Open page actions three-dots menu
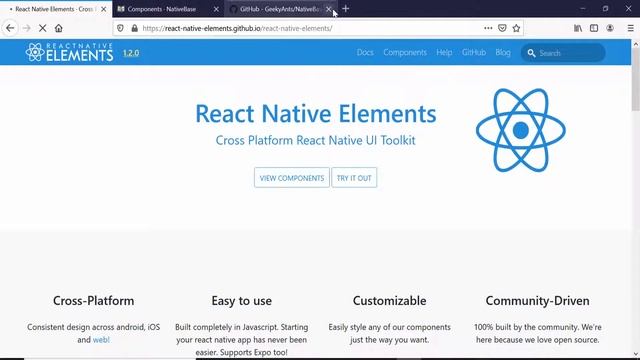640x360 pixels. pyautogui.click(x=488, y=28)
